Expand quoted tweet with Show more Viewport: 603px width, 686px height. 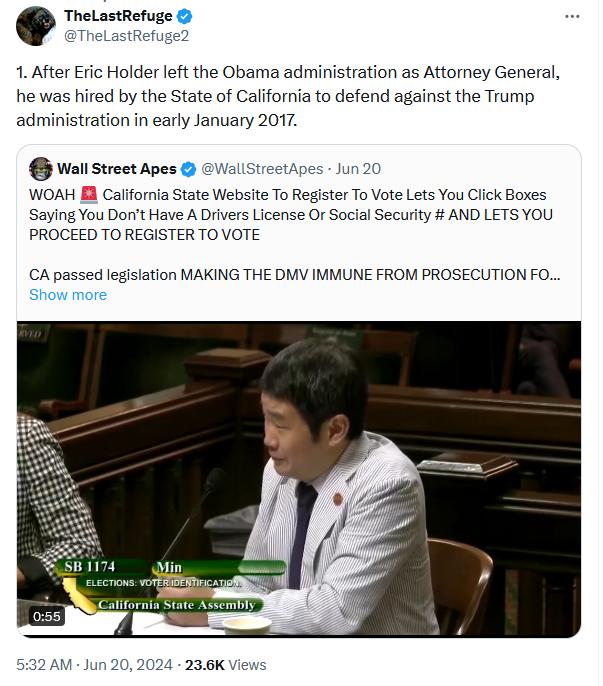pos(68,295)
